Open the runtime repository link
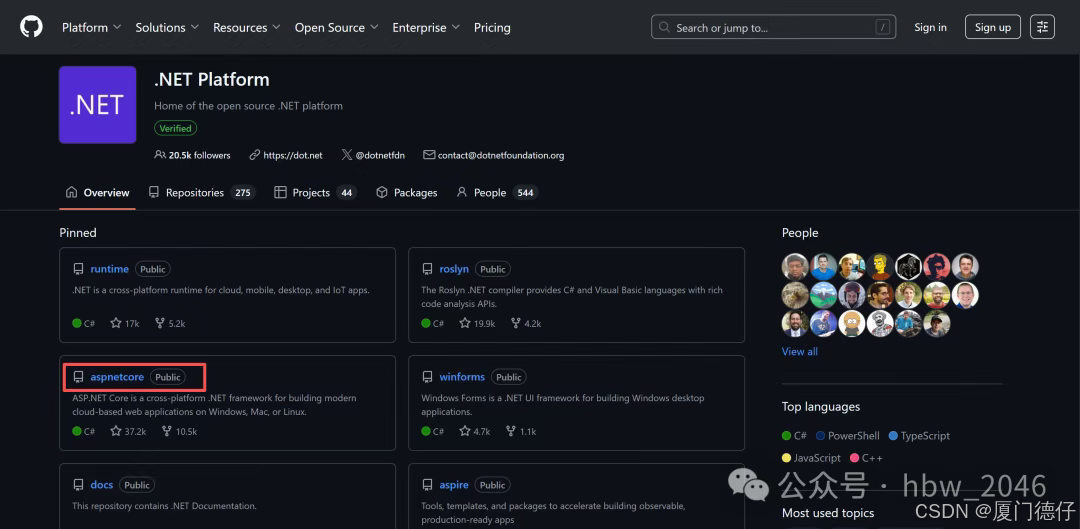Image resolution: width=1080 pixels, height=529 pixels. click(x=110, y=269)
